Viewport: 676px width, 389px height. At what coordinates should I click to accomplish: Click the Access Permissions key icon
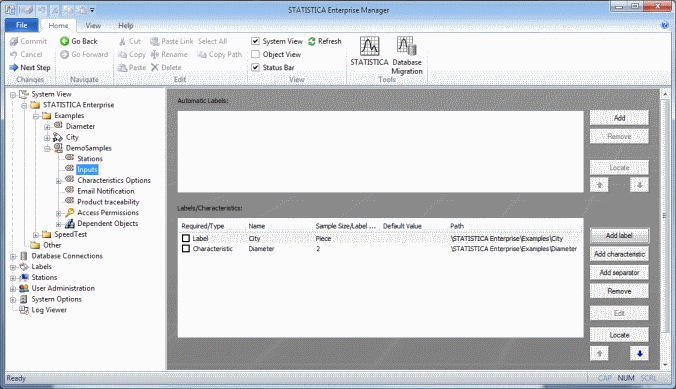[x=69, y=213]
